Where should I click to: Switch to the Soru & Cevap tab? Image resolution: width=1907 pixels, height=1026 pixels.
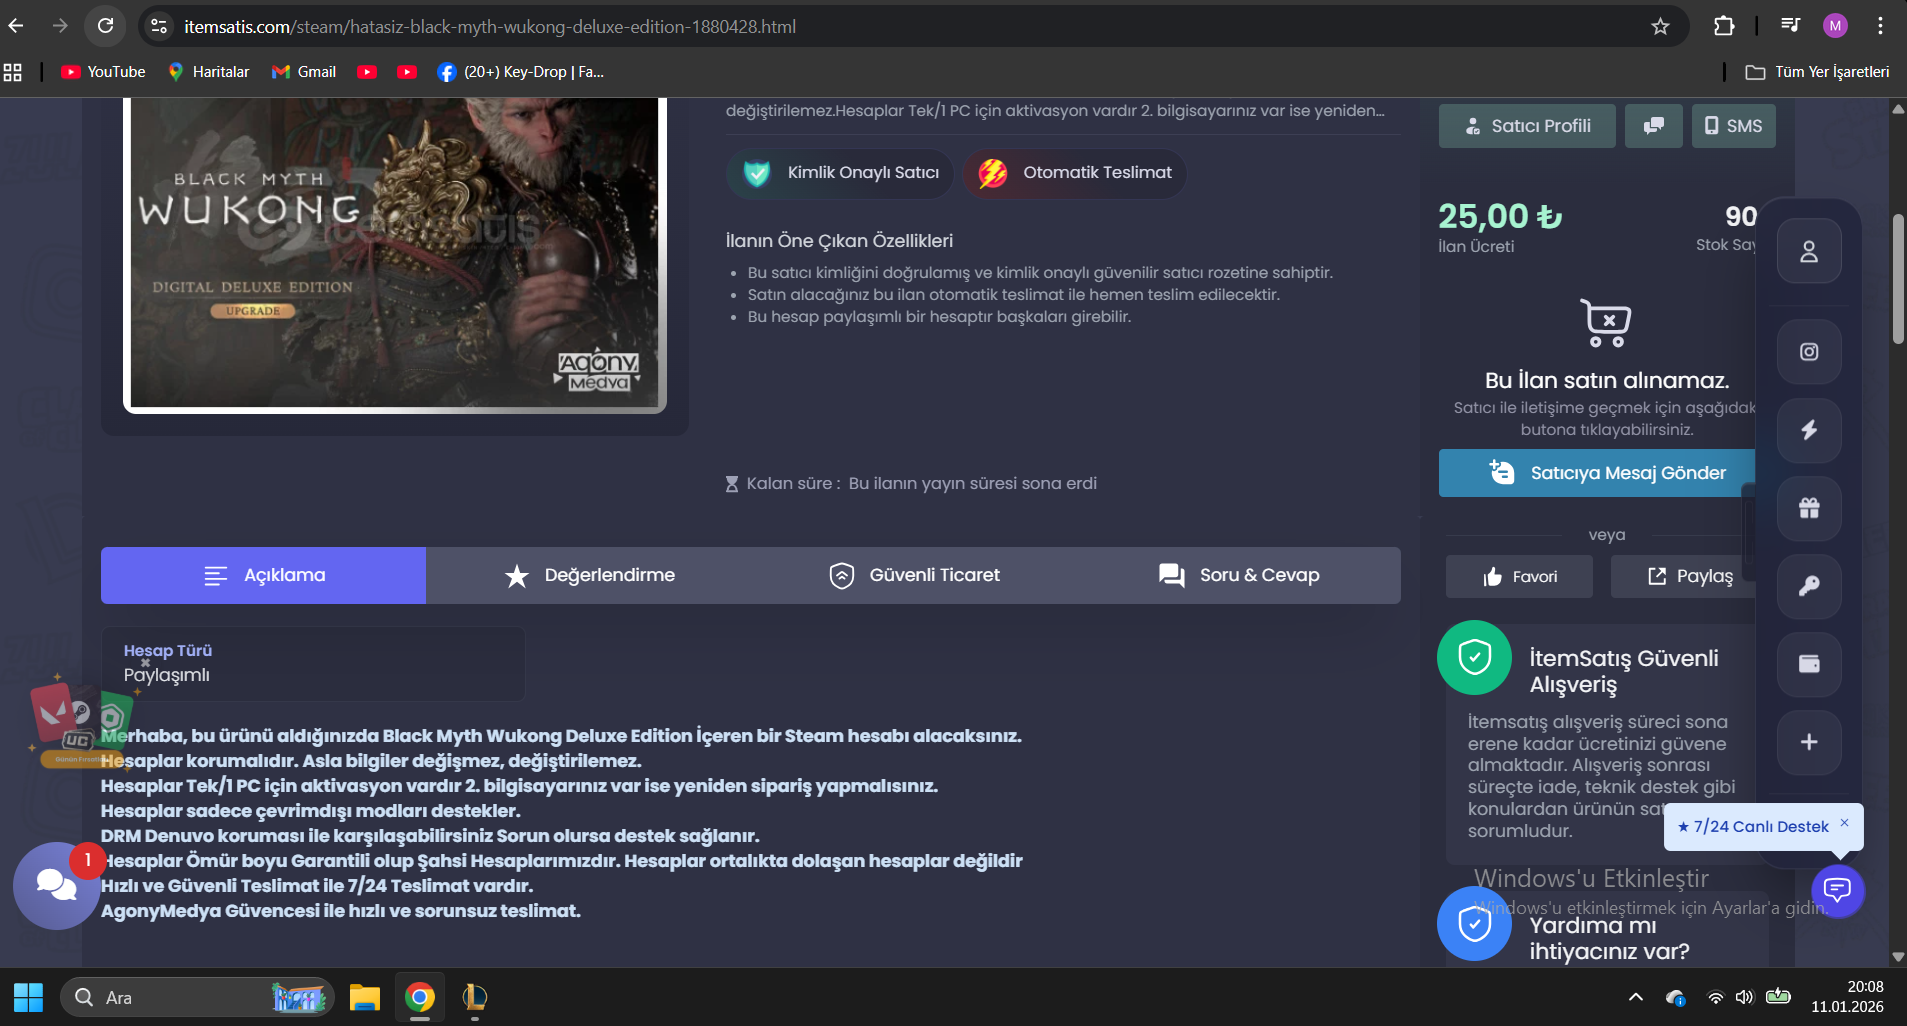[x=1238, y=575]
